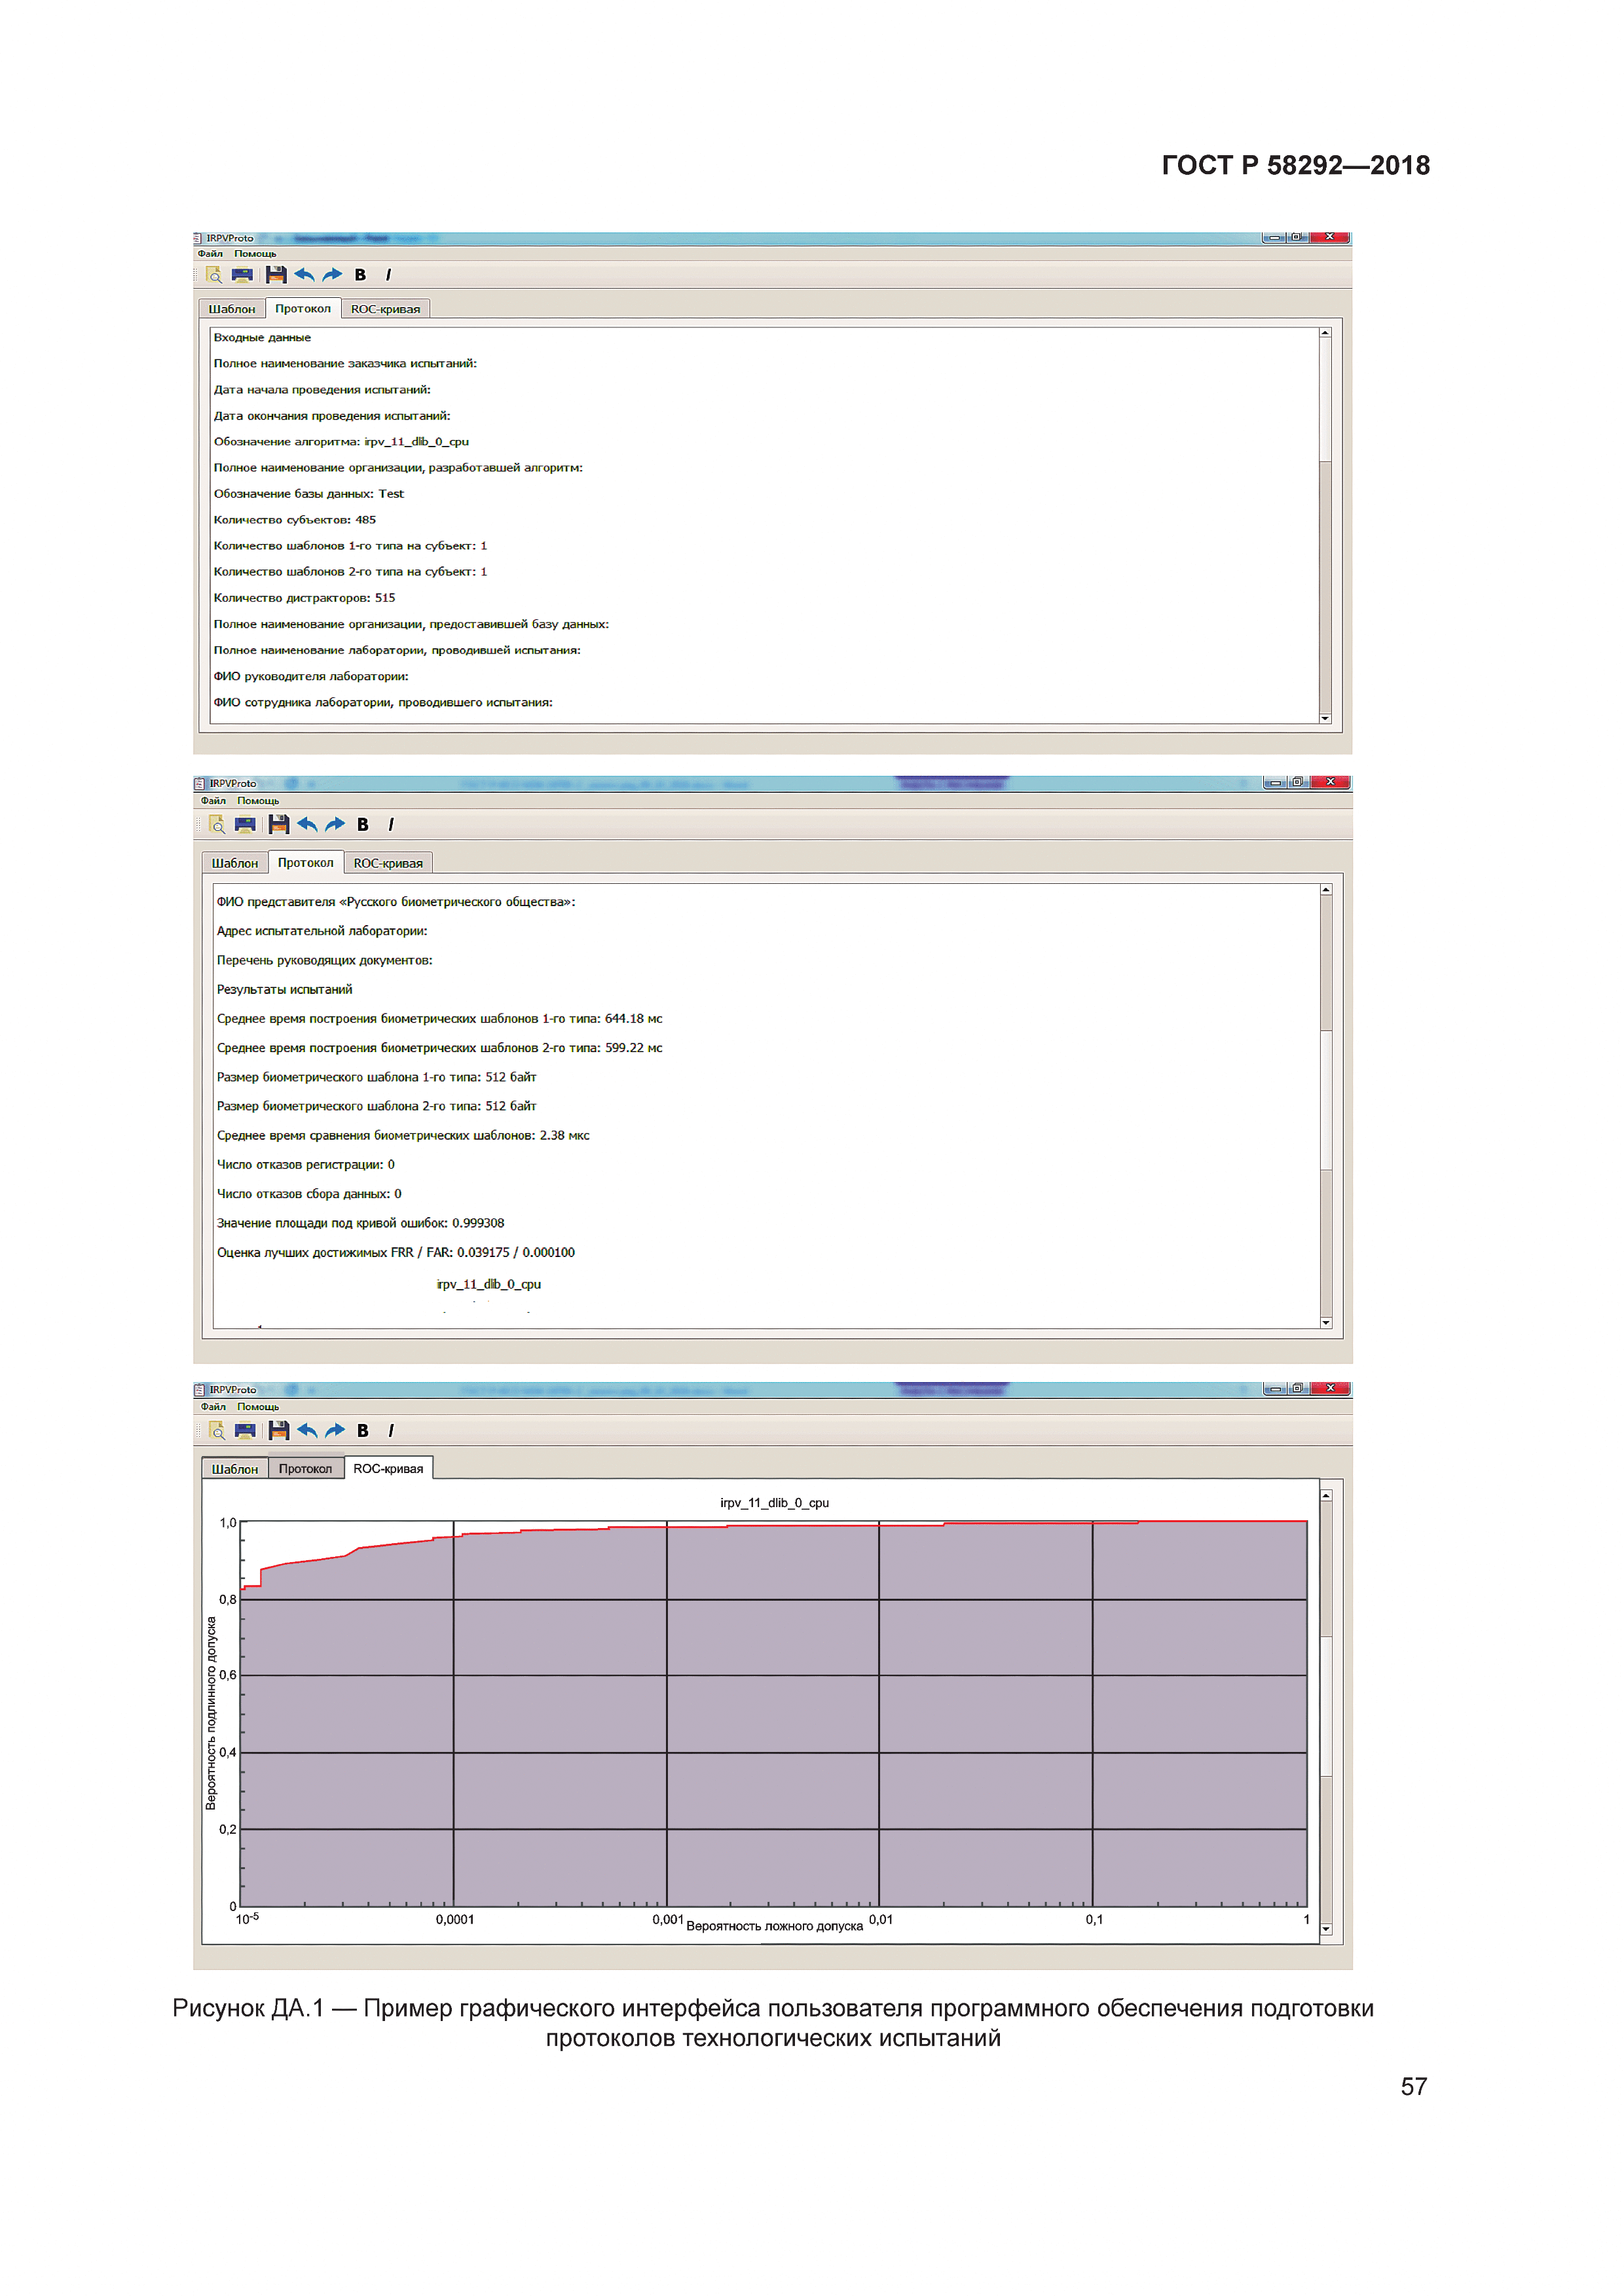
Task: Save with floppy icon in top window
Action: point(276,275)
